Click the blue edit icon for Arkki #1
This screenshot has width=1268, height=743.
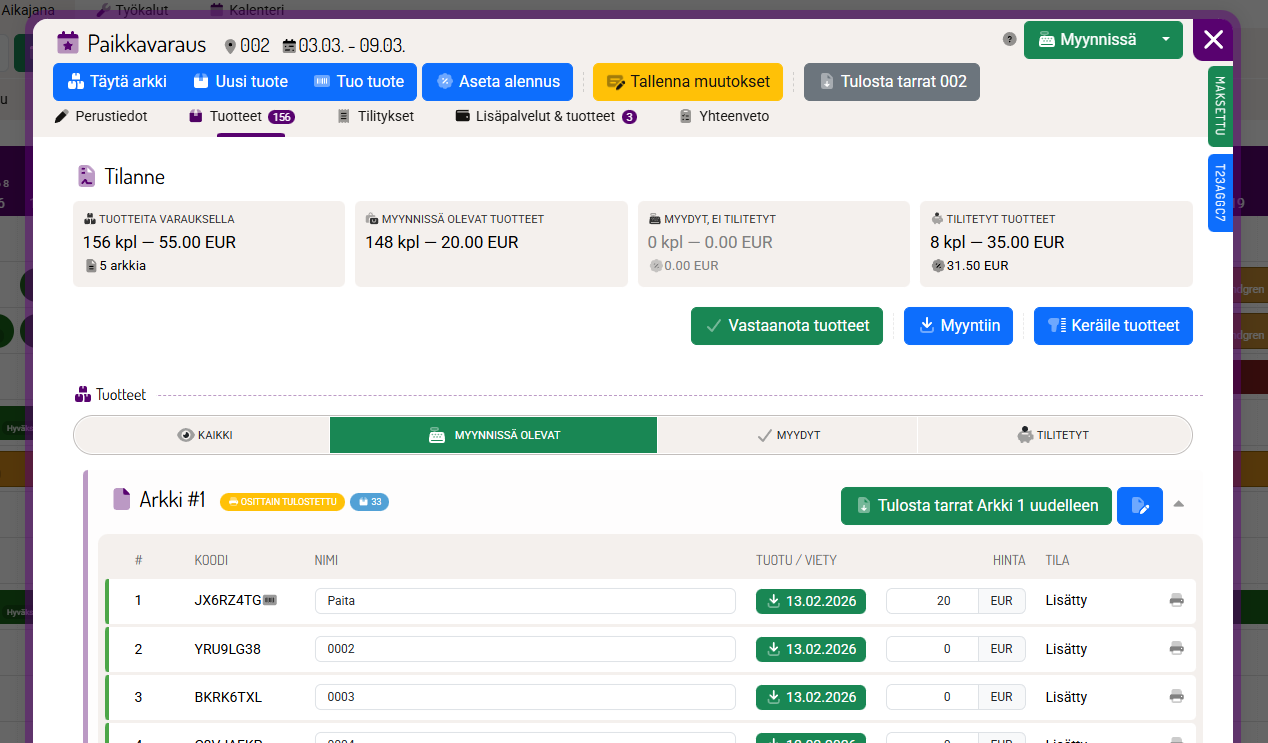pos(1139,506)
